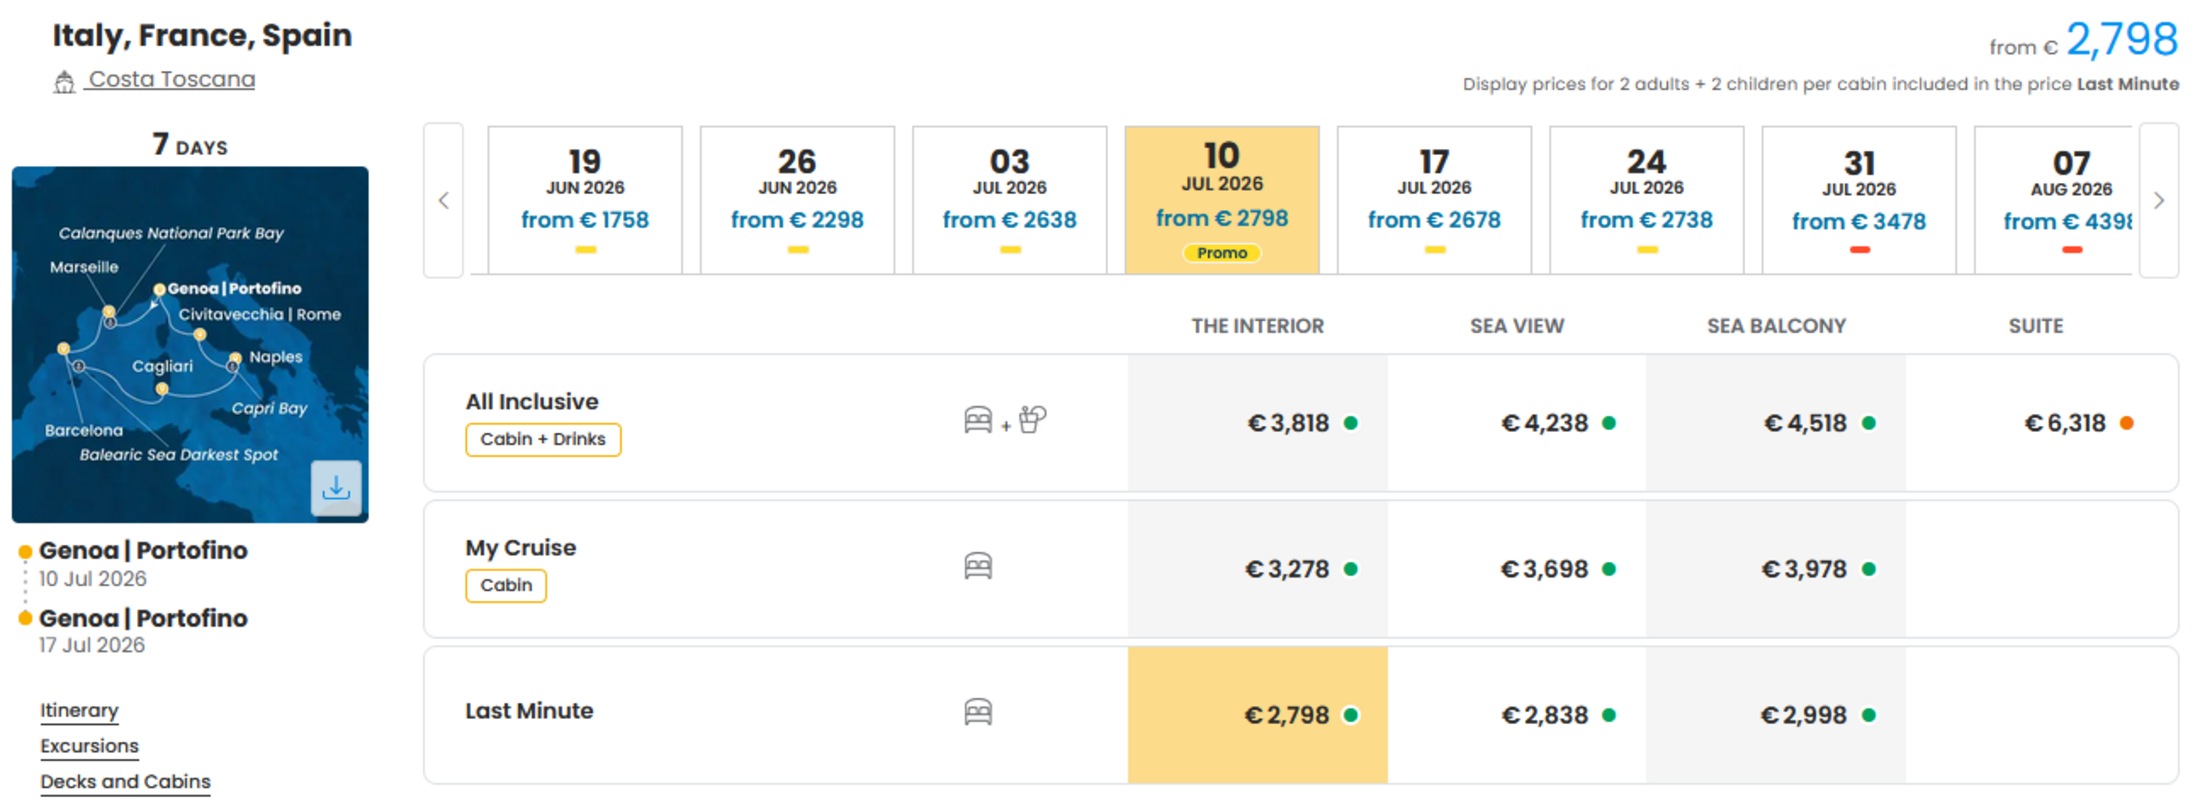Choose Last Minute Sea Balcony at €2,998
The image size is (2200, 800).
[x=1776, y=715]
